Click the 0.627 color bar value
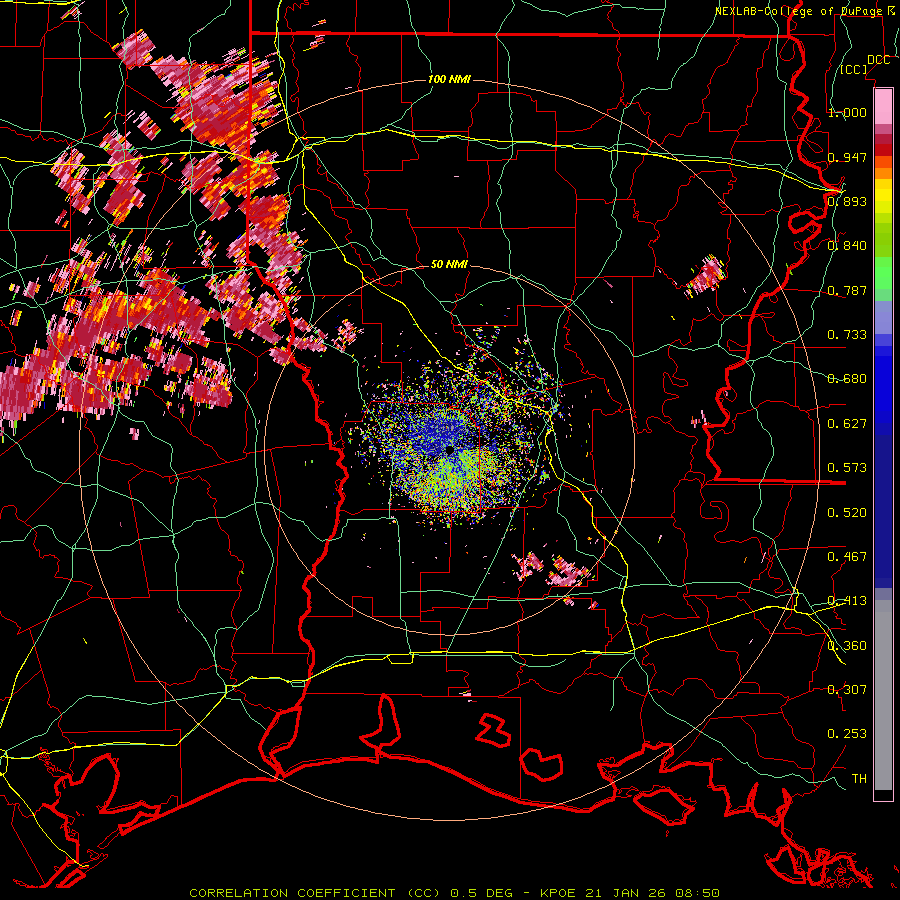 point(847,424)
